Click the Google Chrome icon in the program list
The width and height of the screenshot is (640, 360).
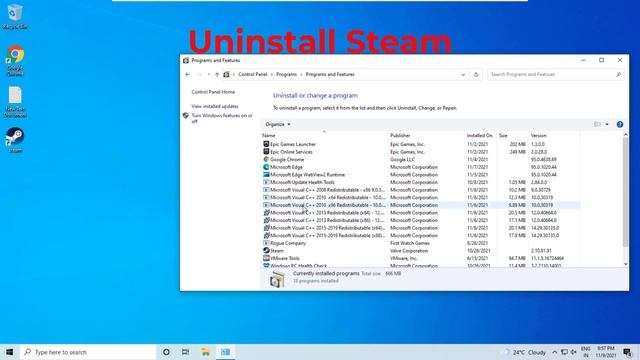pos(266,159)
